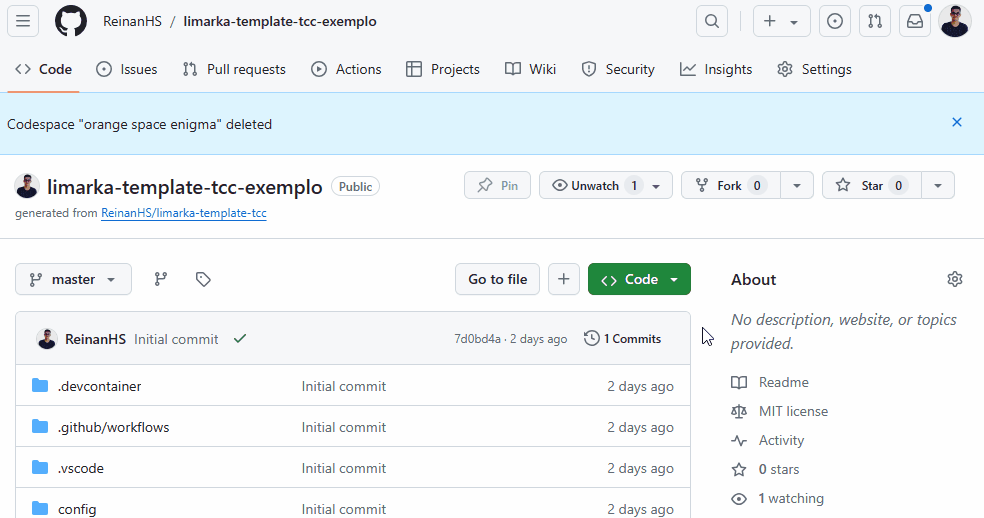Open Unwatch notification options dropdown

tap(606, 185)
